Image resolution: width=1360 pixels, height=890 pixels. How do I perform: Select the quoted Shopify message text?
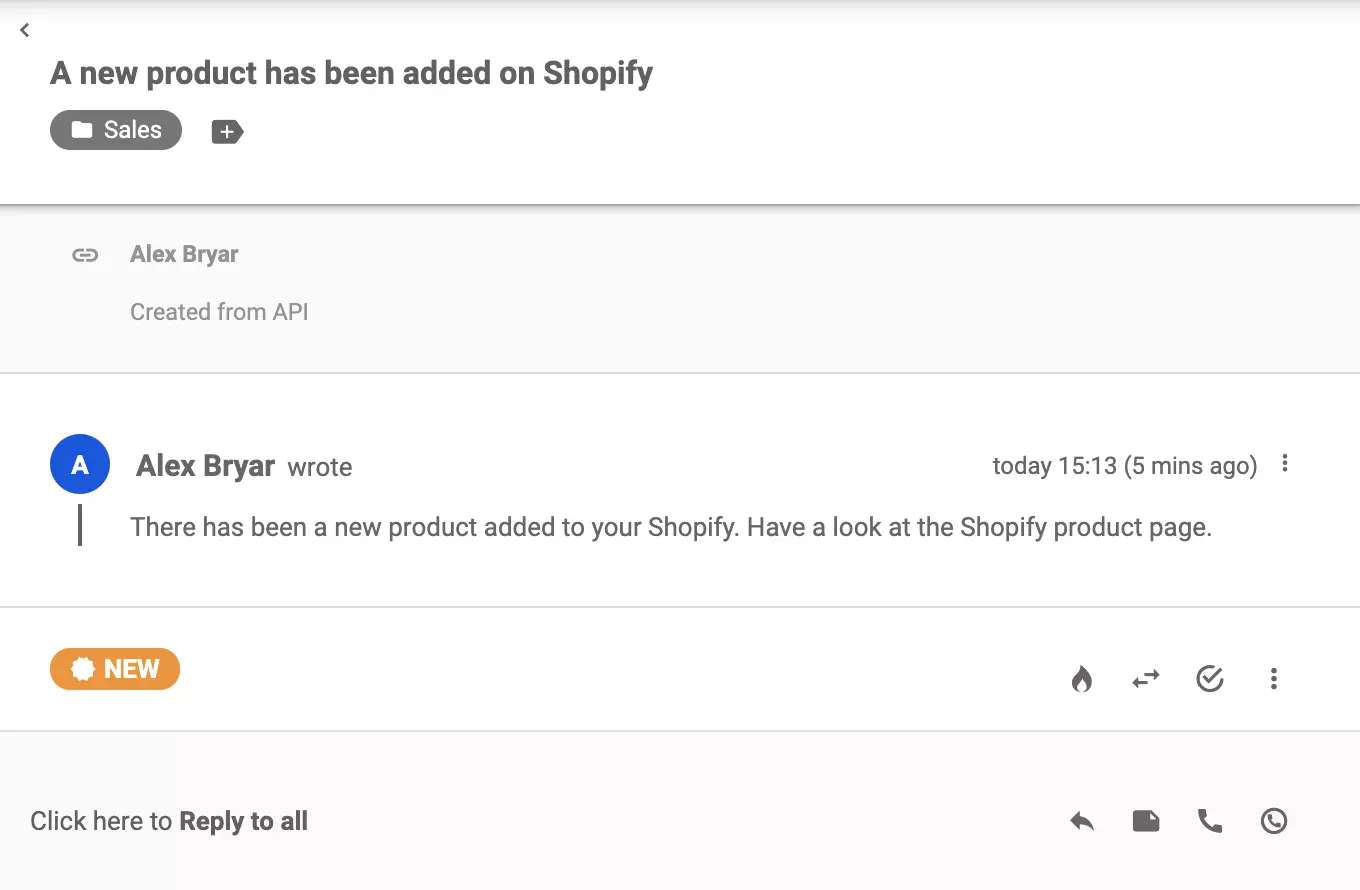point(670,527)
